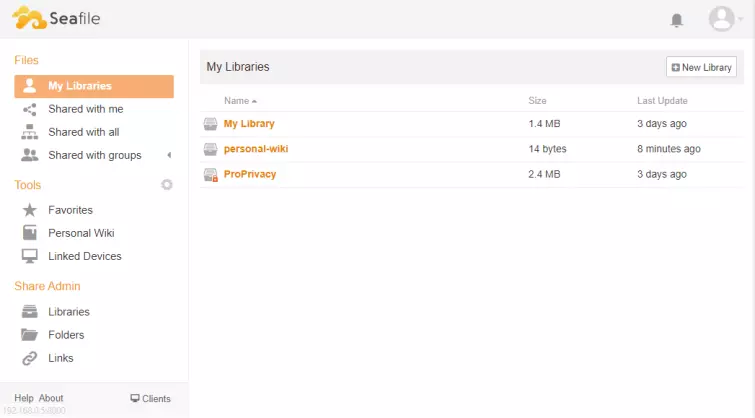Open Share Admin Libraries

click(69, 312)
